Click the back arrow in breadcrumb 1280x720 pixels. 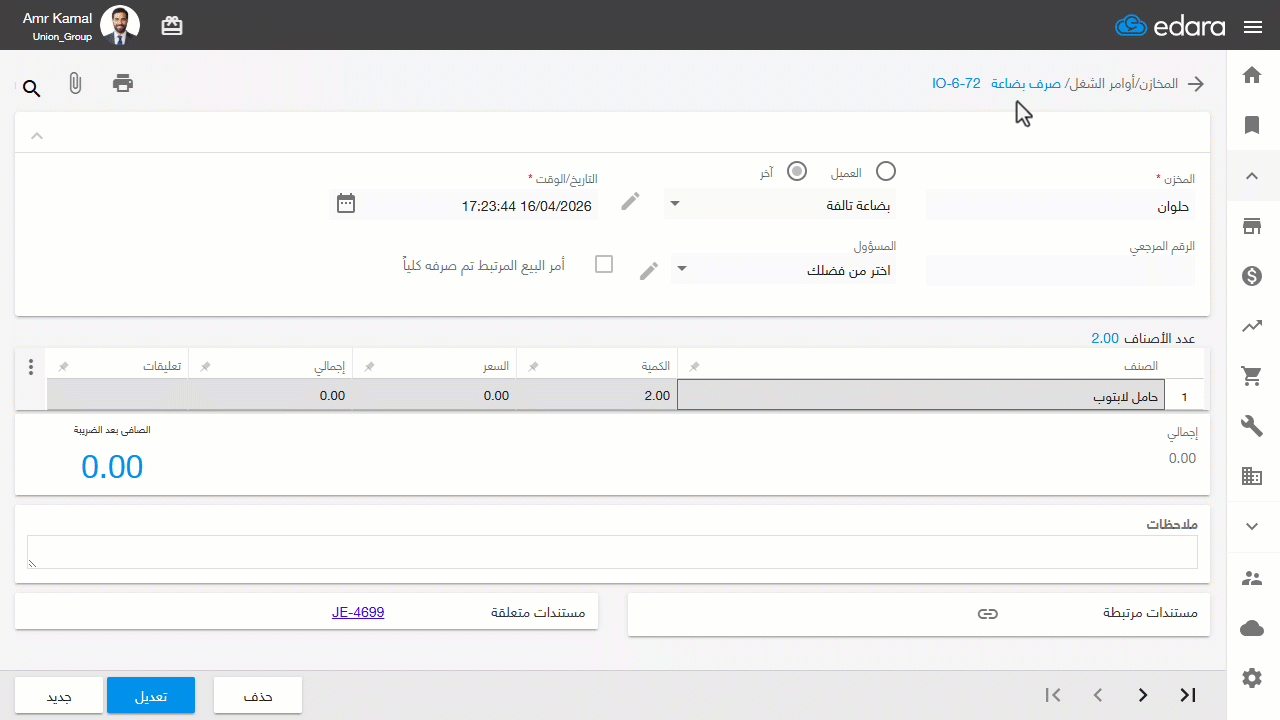[x=1196, y=84]
